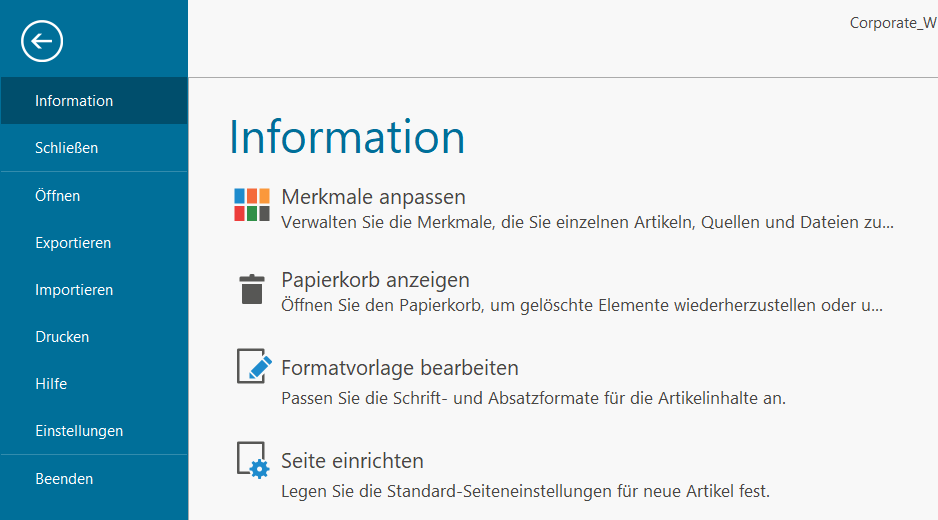Click the large Information page heading
Viewport: 938px width, 520px height.
click(347, 137)
